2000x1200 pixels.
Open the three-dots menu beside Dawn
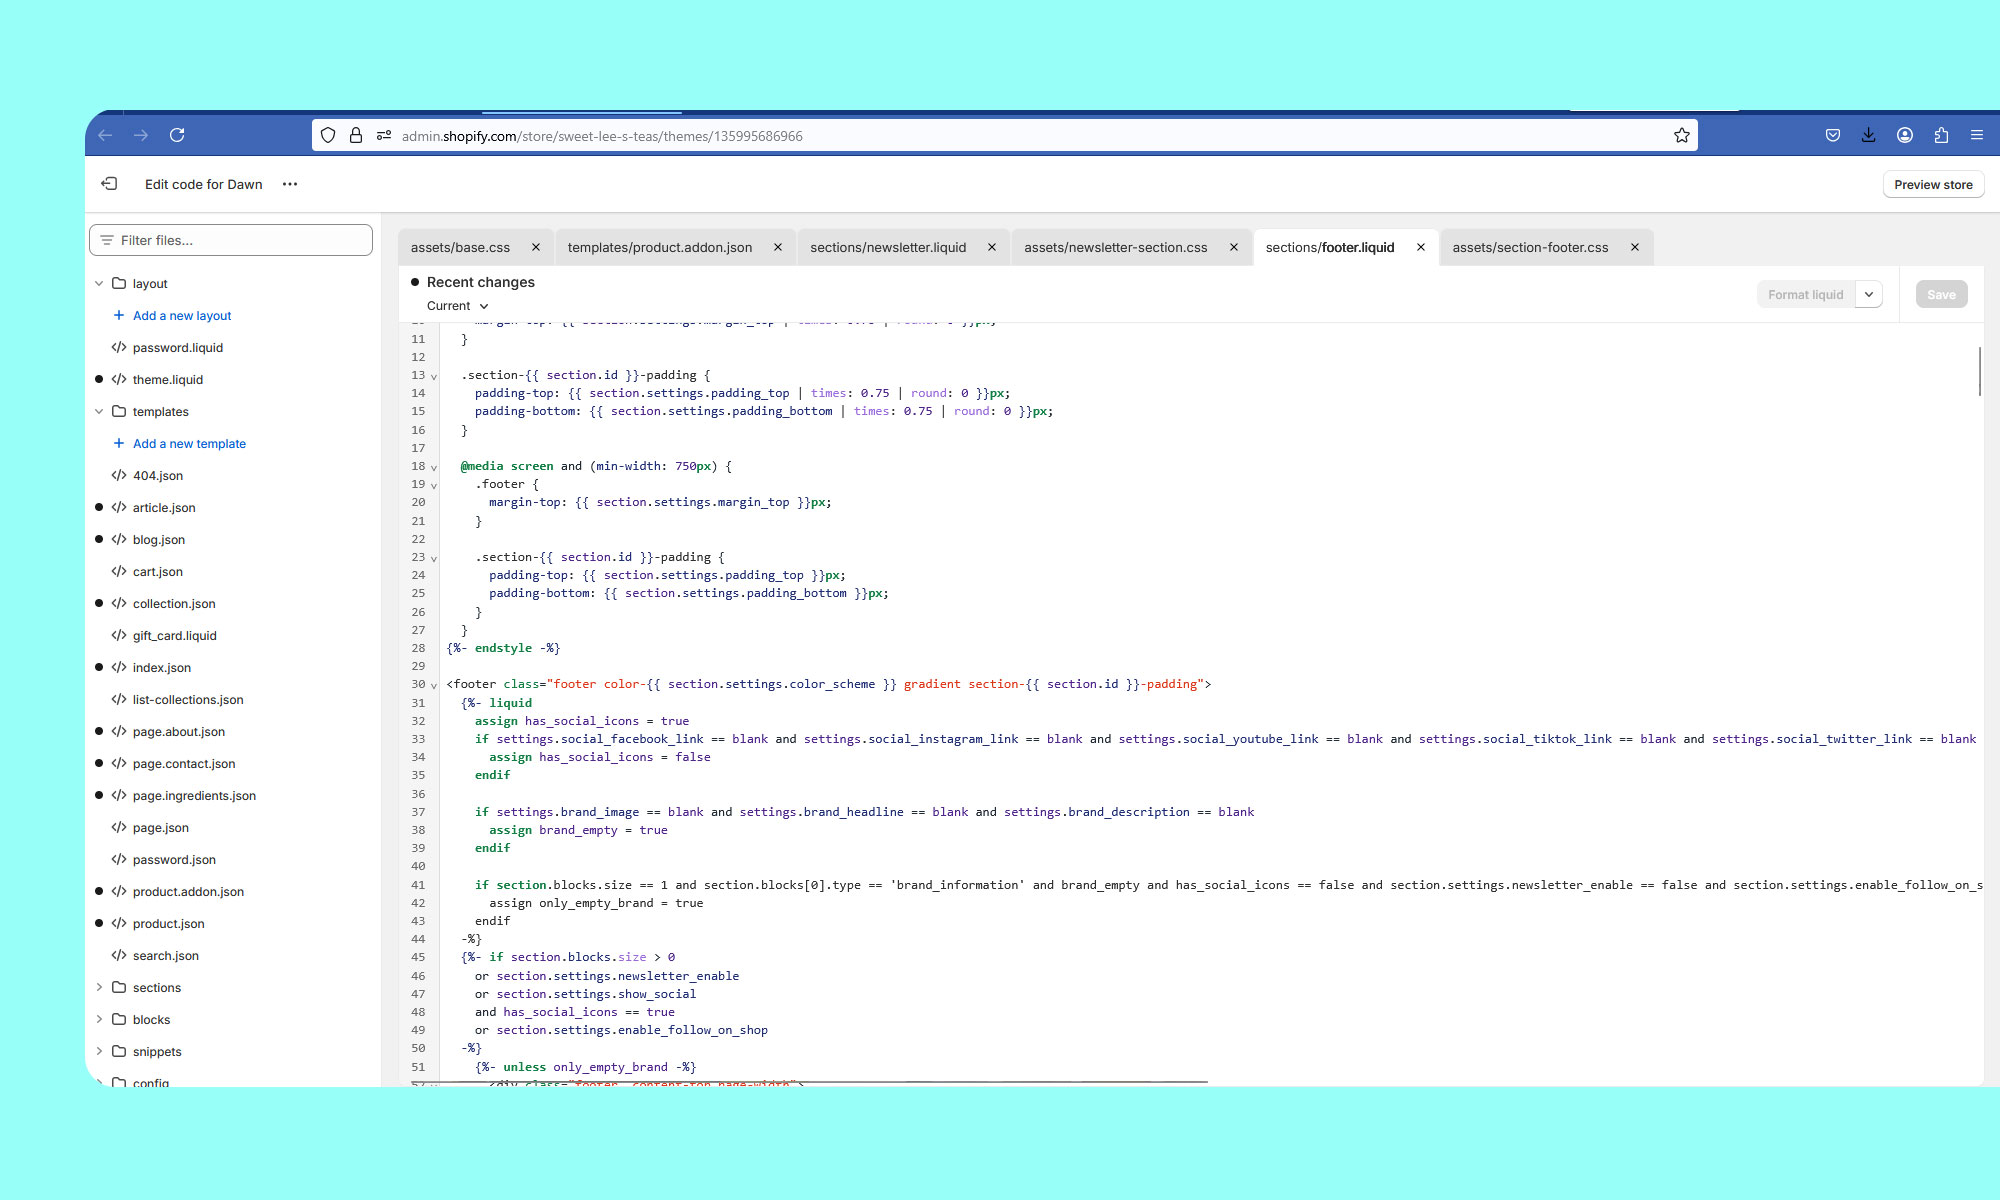point(290,184)
